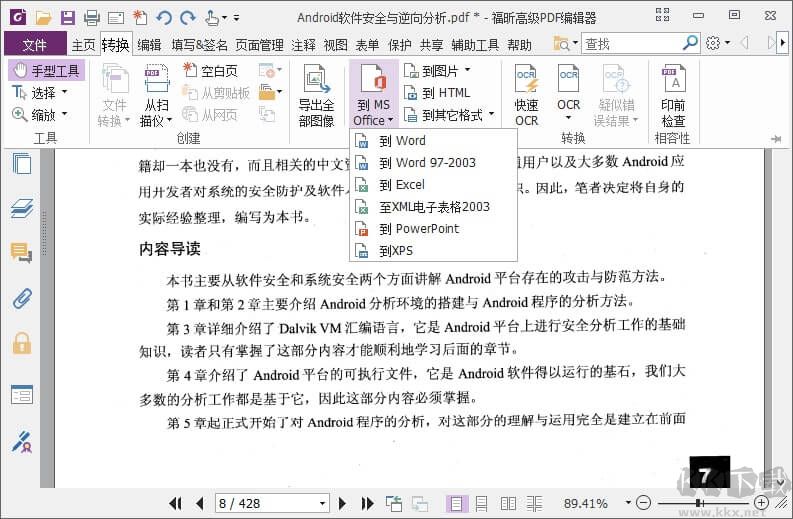Open the page number dropdown
793x519 pixels.
[x=322, y=503]
